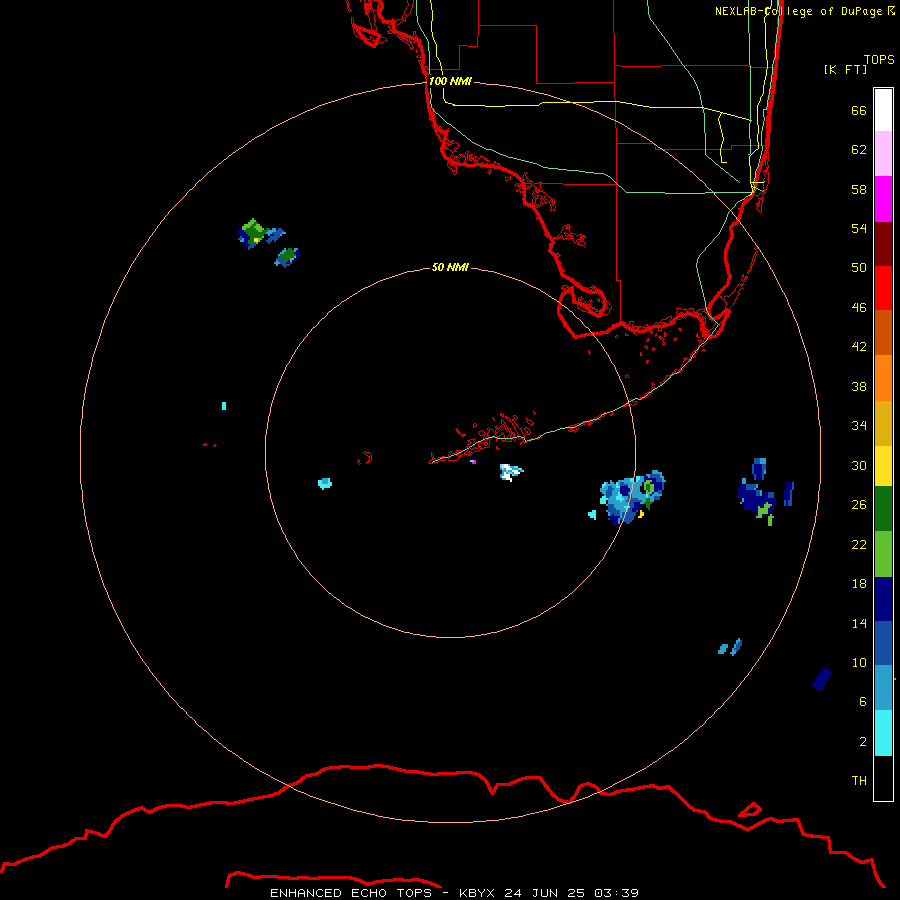Click legend value "46"

pos(859,307)
